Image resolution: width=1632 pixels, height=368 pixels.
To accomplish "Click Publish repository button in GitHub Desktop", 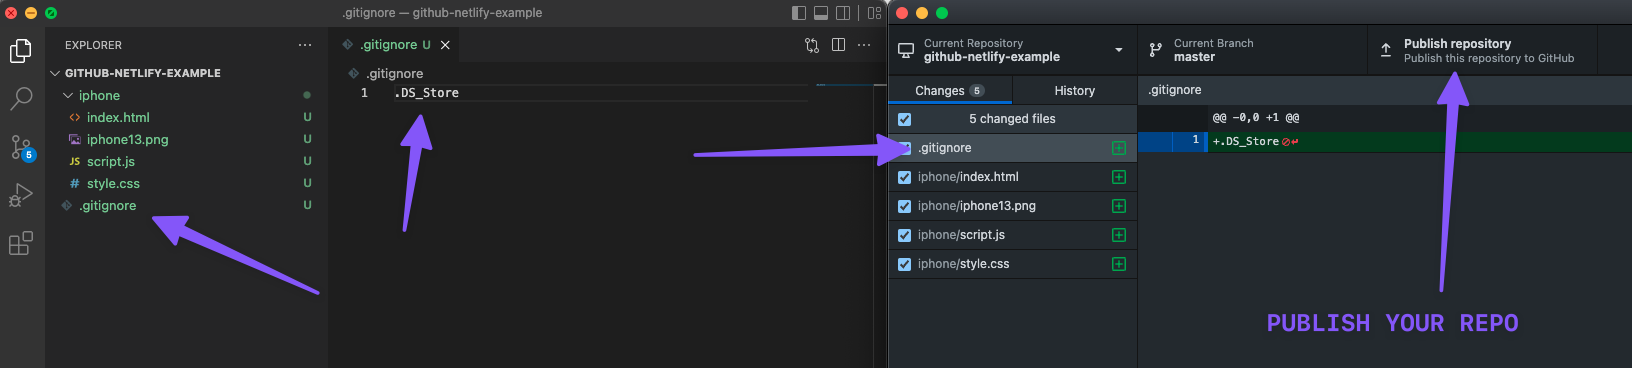I will pos(1482,50).
